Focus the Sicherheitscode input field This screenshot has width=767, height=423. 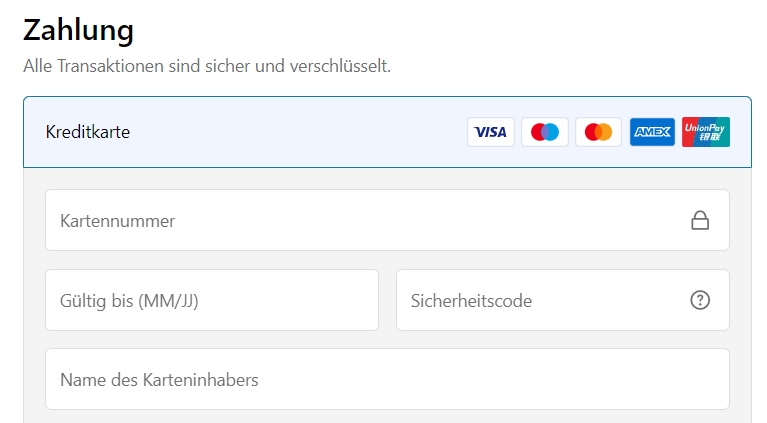[x=563, y=300]
